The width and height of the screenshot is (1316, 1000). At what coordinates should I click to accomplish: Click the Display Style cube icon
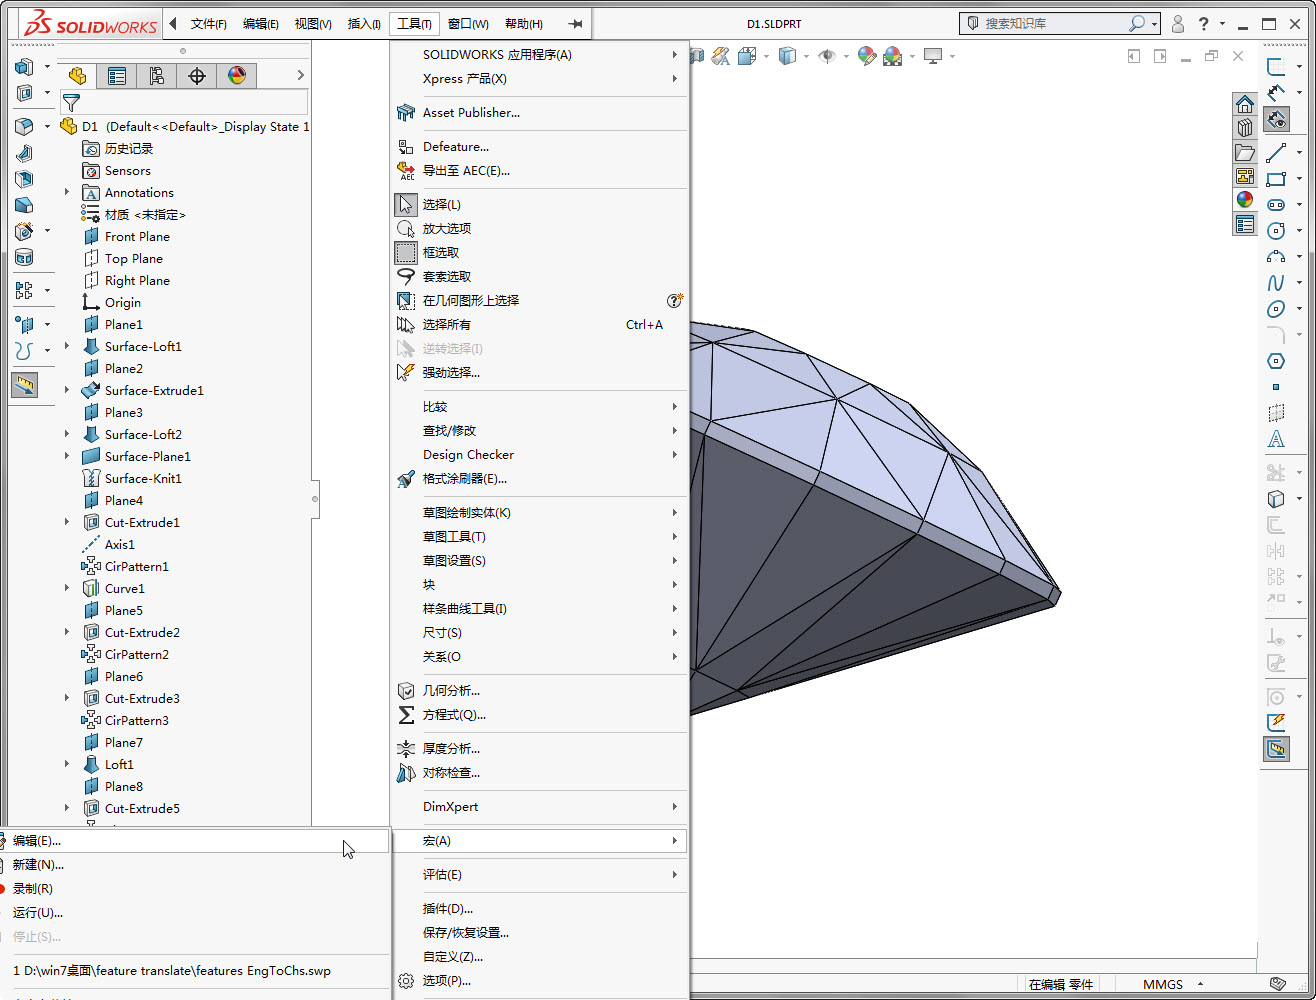788,57
